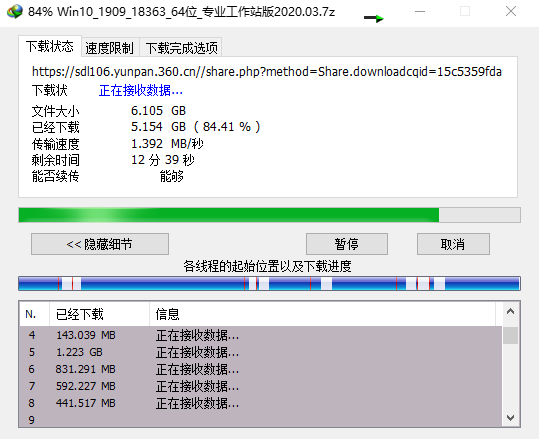Viewport: 539px width, 439px height.
Task: Click the 已经下载 column header
Action: click(99, 314)
